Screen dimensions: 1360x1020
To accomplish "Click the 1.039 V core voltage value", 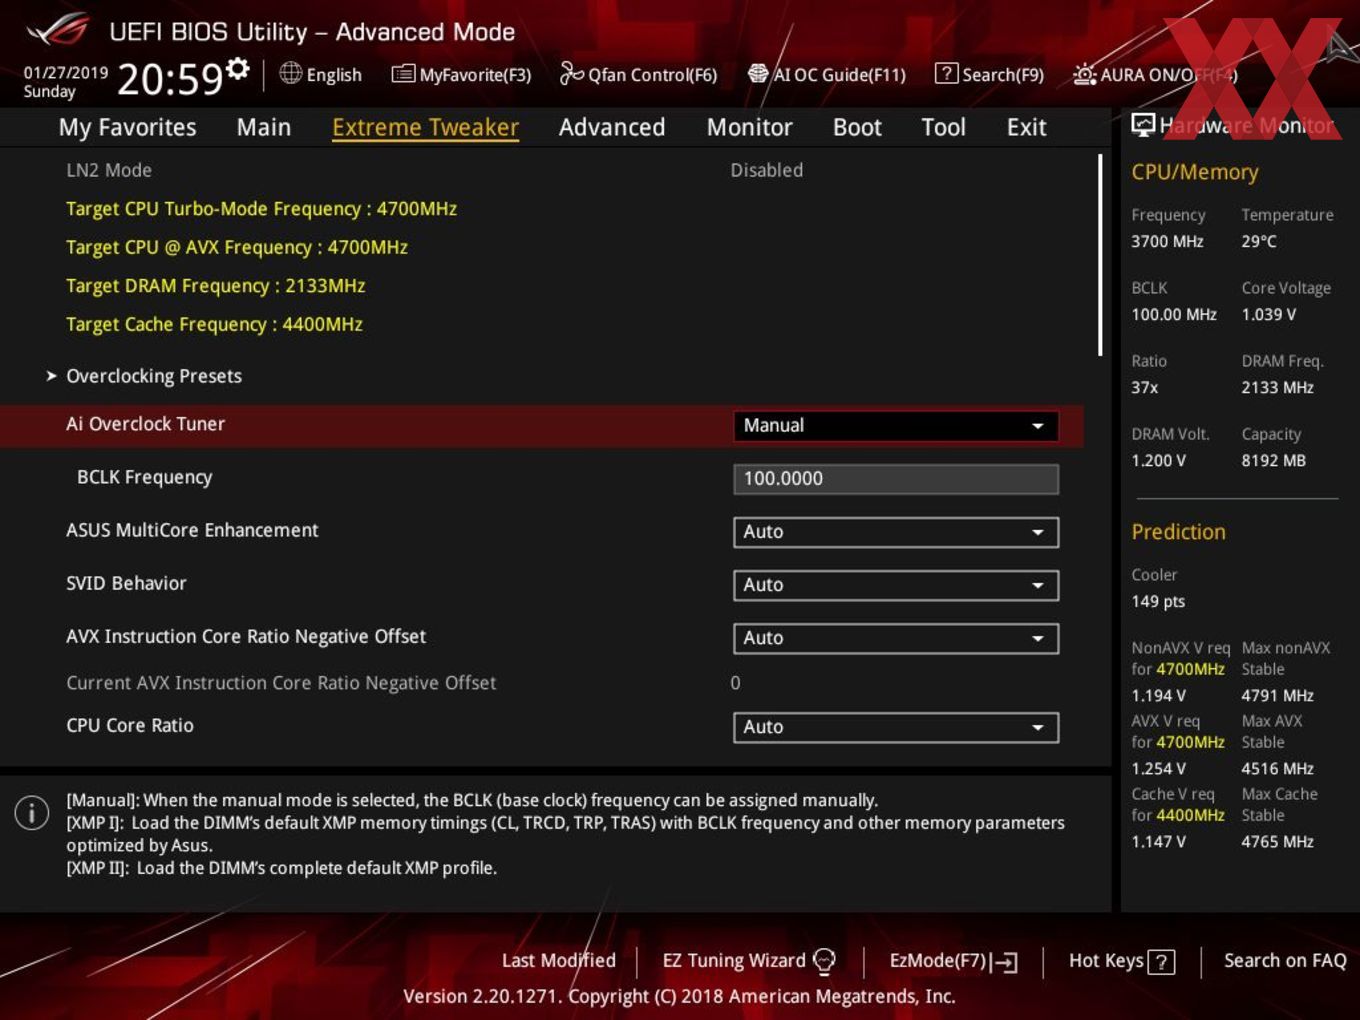I will pos(1268,314).
